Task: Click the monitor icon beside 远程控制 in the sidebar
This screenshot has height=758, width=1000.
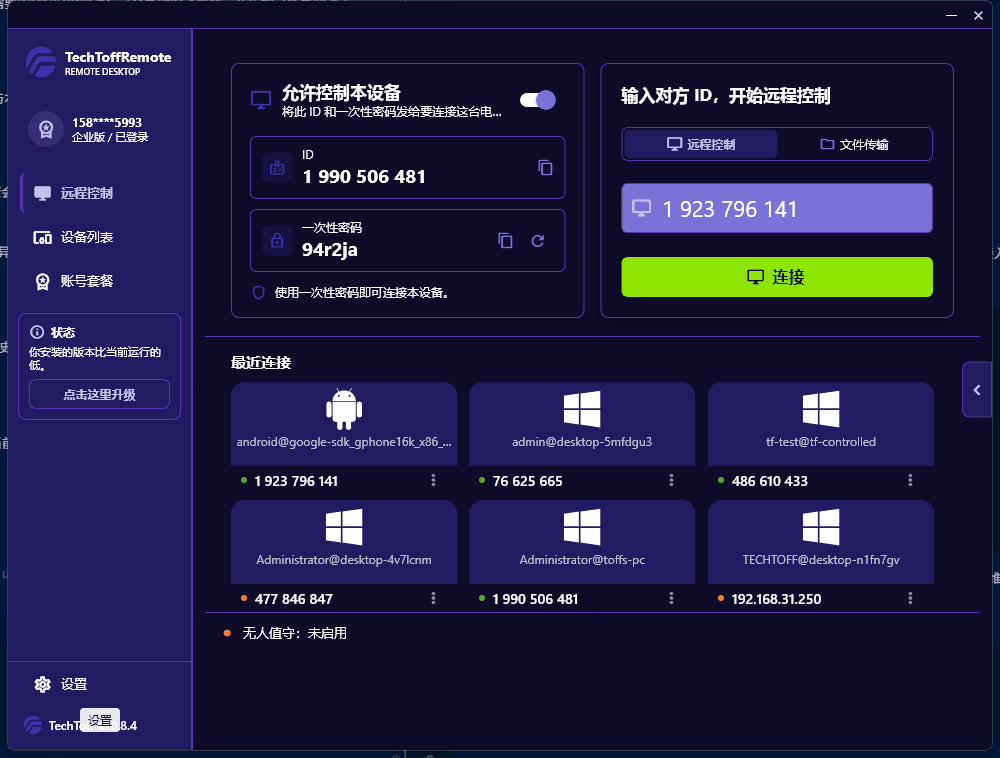Action: (43, 193)
